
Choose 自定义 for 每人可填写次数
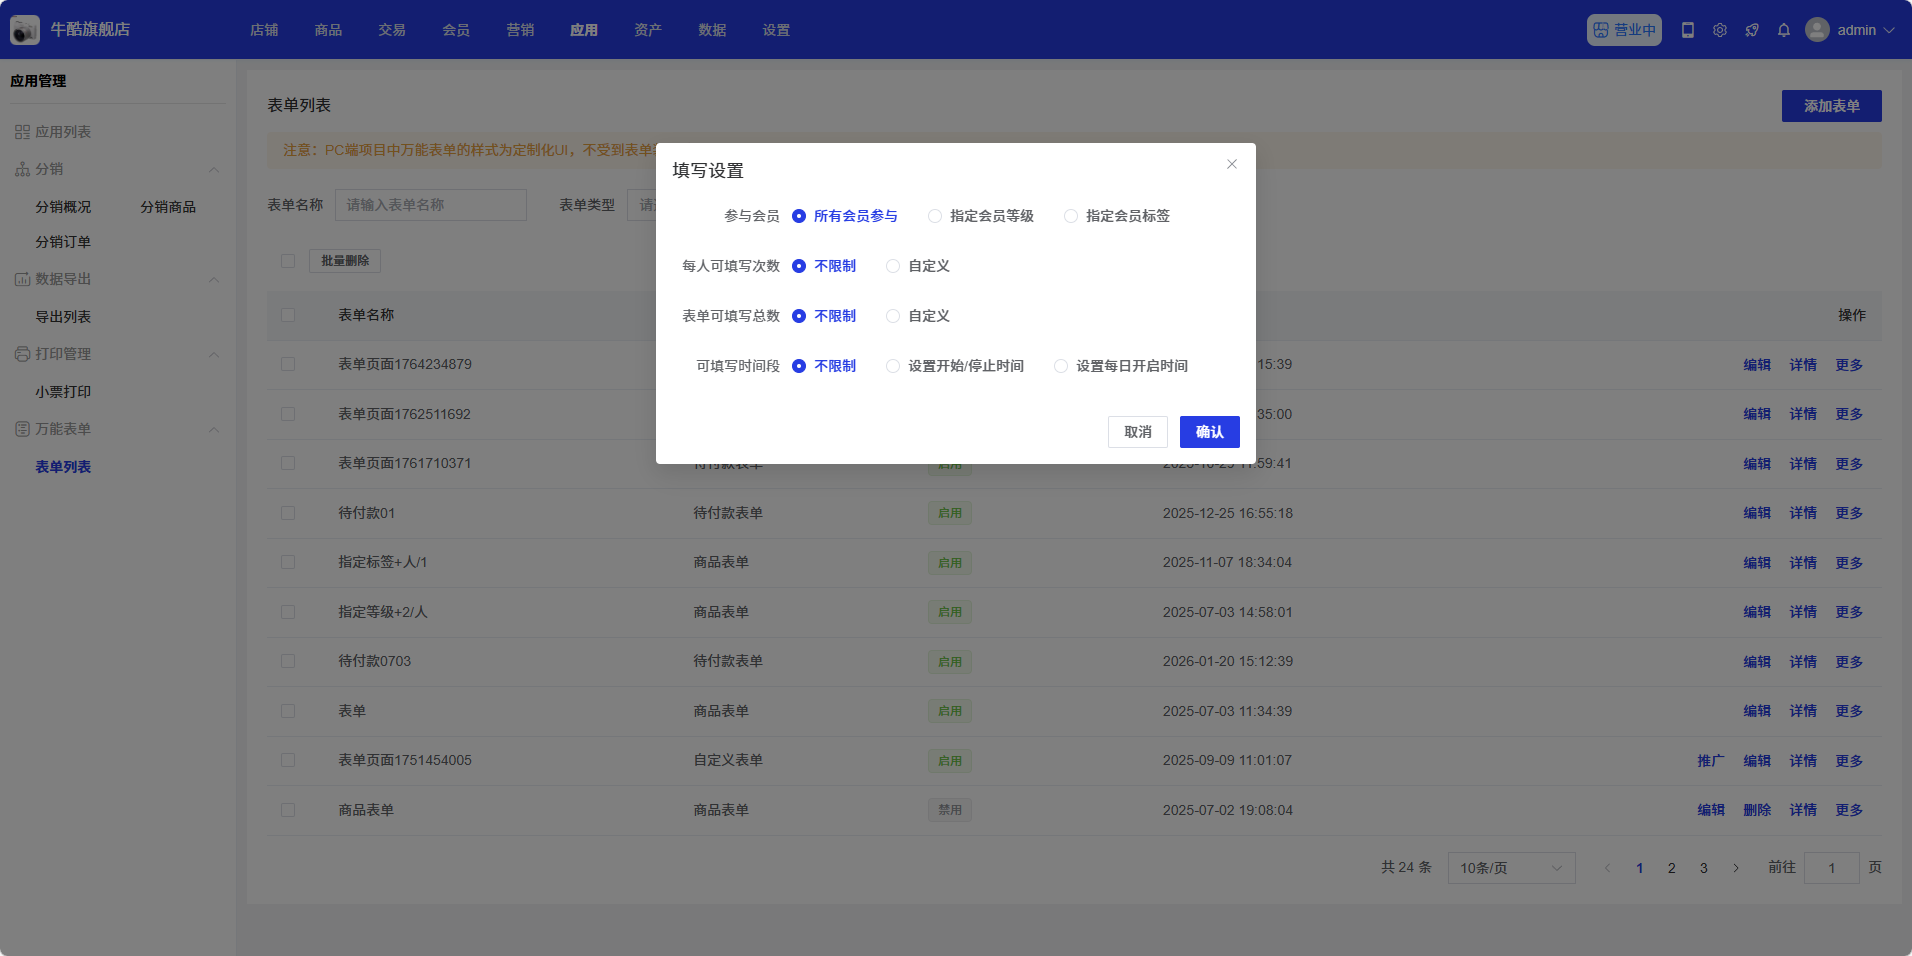[893, 266]
